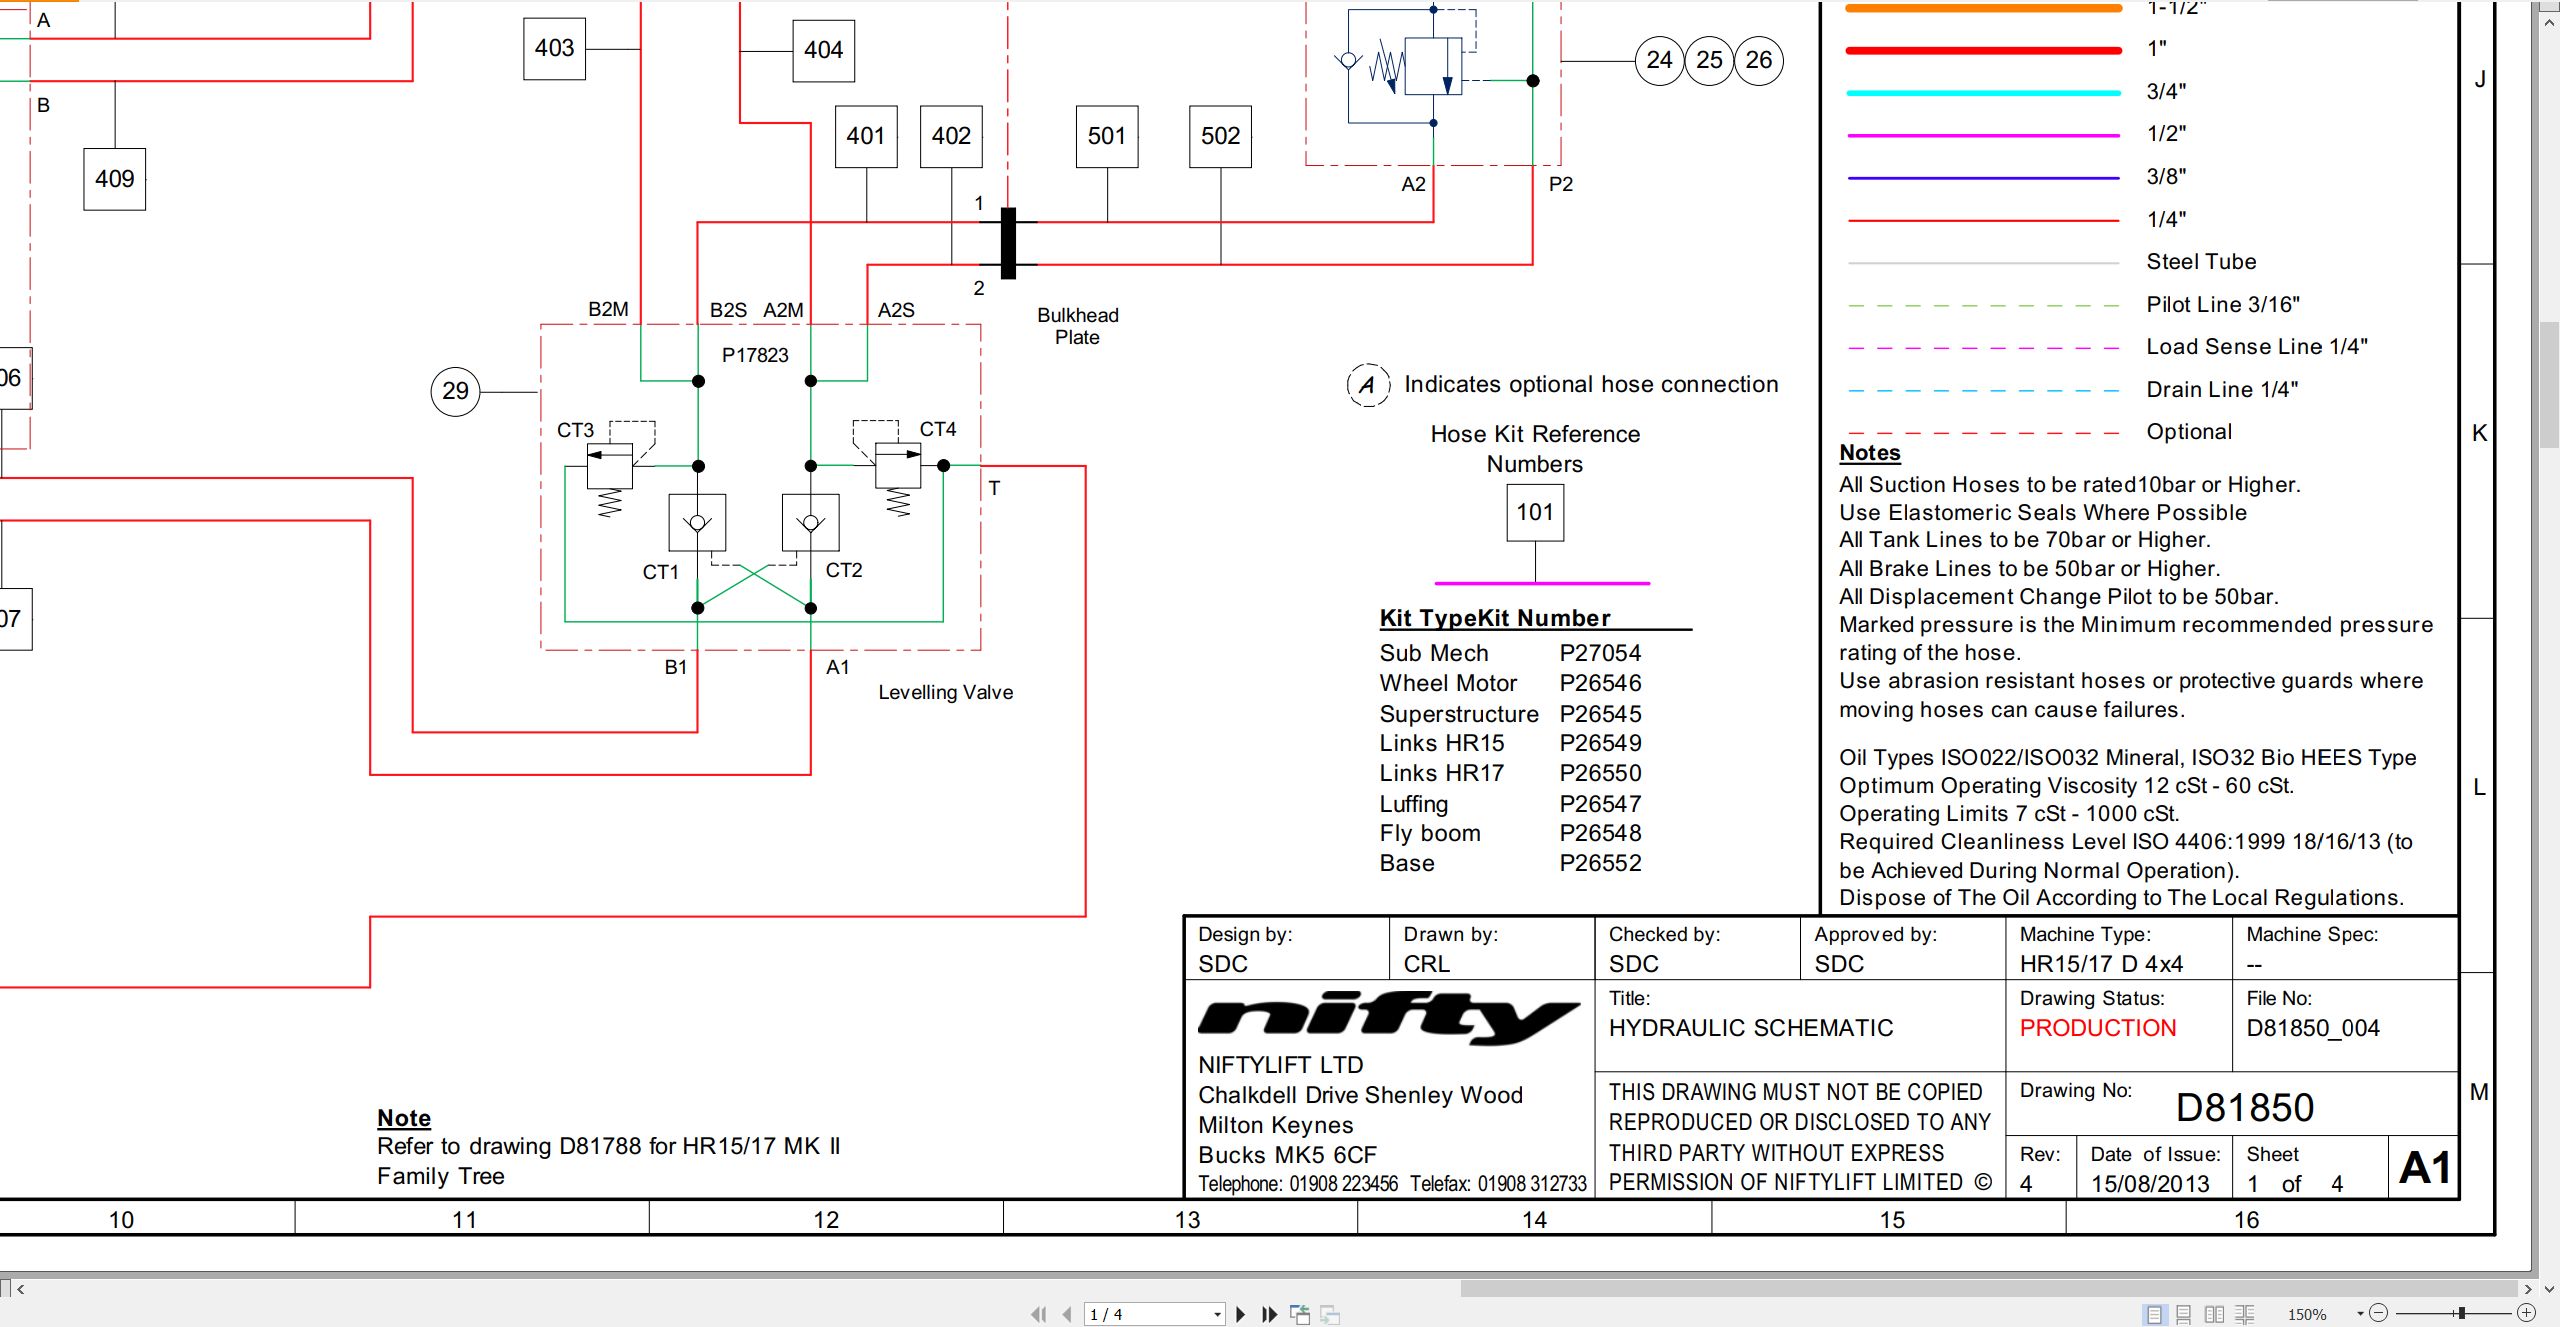Image resolution: width=2560 pixels, height=1327 pixels.
Task: Click the HYDRAULIC SCHEMATIC title
Action: (1751, 1028)
